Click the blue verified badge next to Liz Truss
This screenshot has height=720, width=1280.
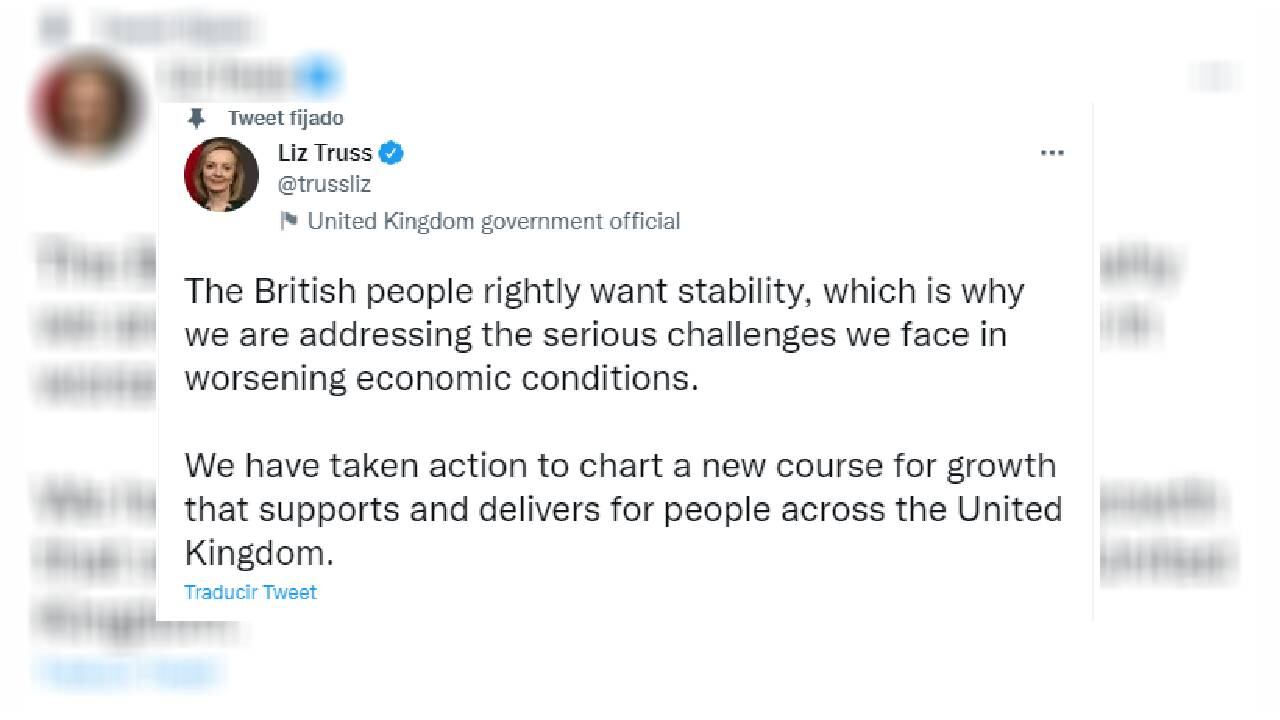coord(389,152)
